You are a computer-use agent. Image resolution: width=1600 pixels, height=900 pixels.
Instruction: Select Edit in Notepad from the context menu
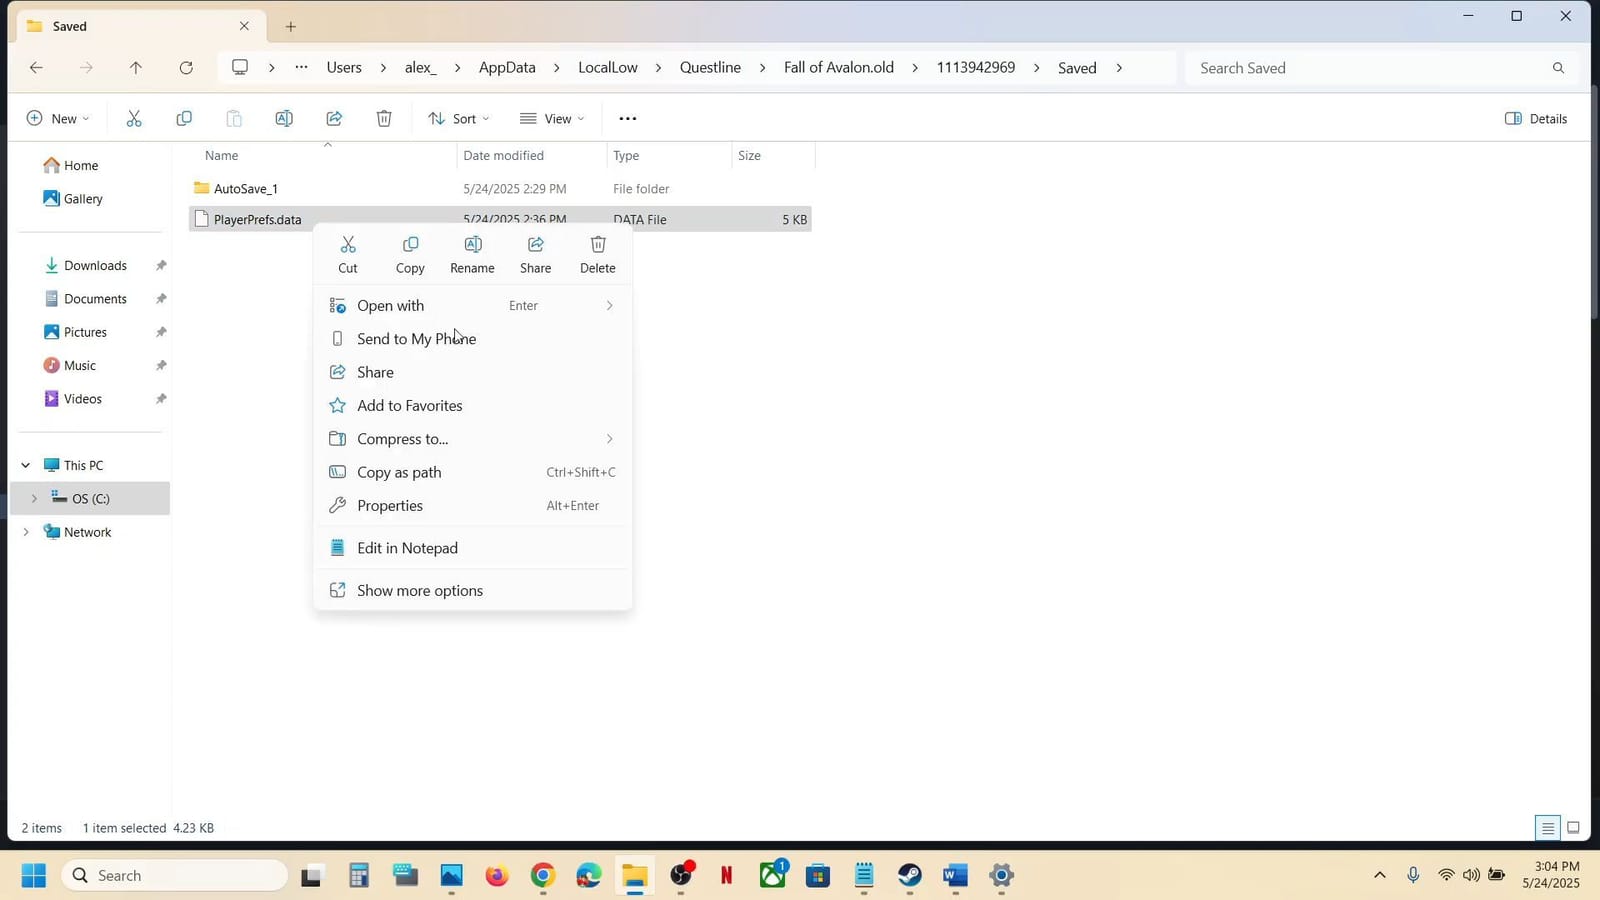click(x=407, y=548)
